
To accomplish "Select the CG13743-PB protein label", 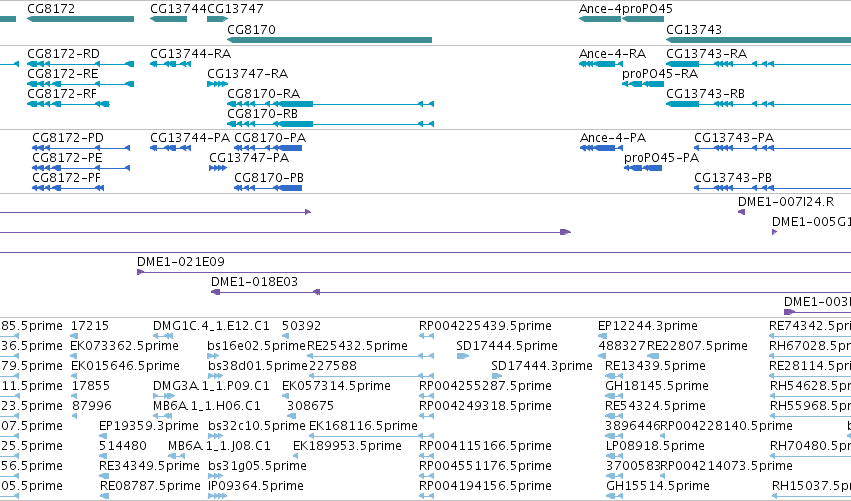I will point(733,178).
